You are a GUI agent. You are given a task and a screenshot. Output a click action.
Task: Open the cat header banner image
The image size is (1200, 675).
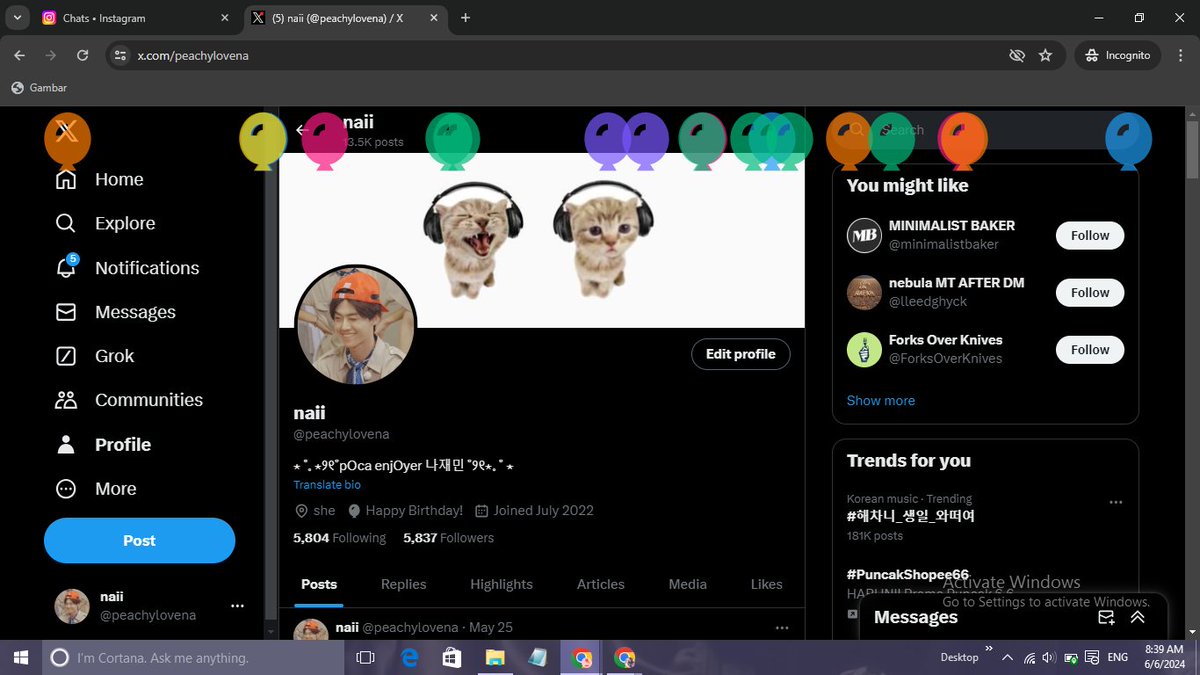pos(542,240)
